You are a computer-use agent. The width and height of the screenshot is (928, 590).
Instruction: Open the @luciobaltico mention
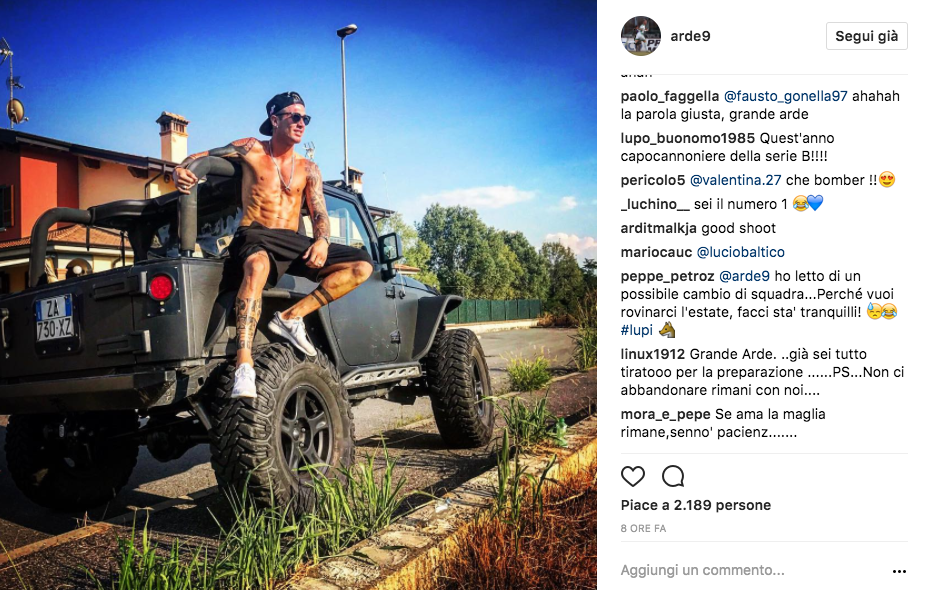coord(740,252)
